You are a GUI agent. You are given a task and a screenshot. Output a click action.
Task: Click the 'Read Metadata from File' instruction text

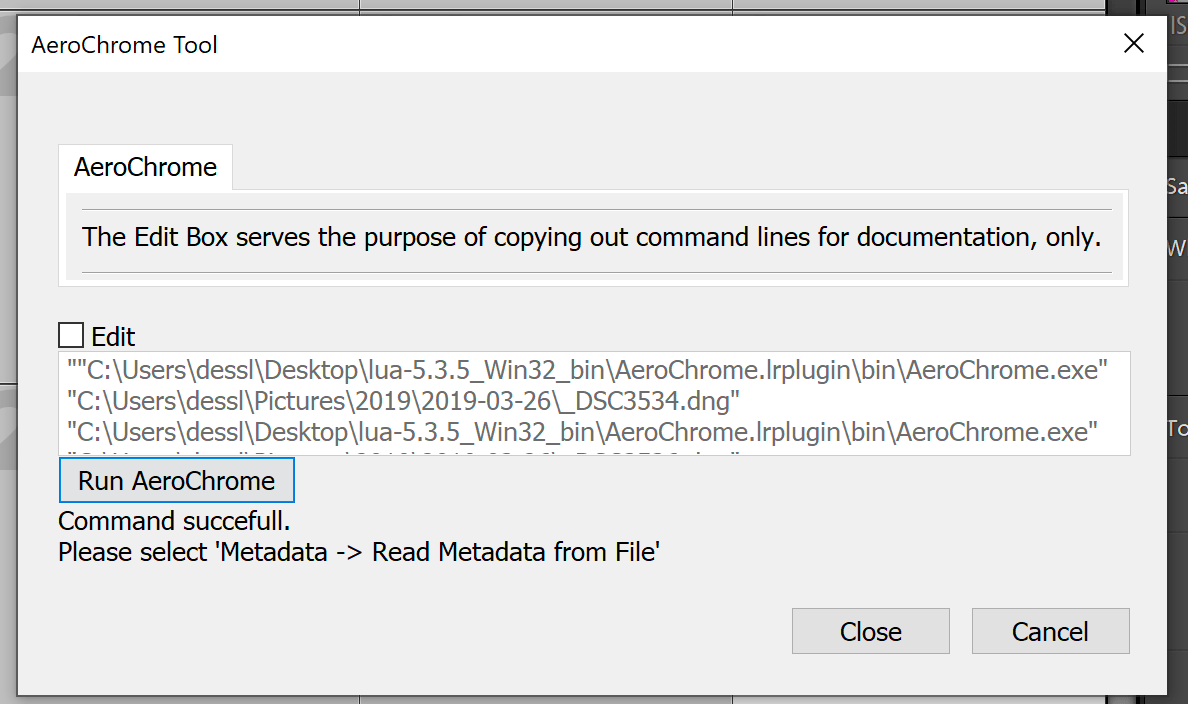click(x=515, y=552)
